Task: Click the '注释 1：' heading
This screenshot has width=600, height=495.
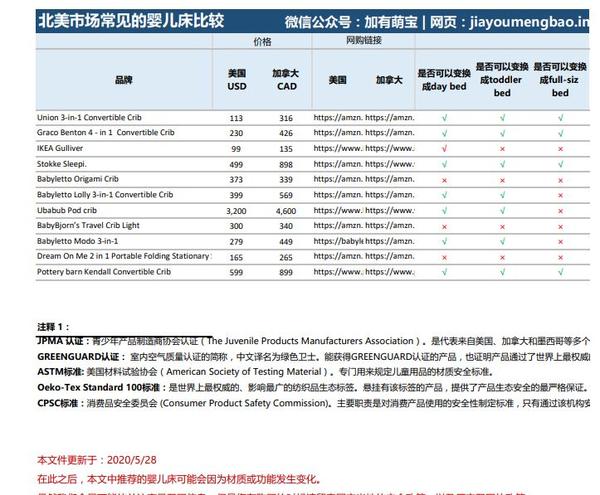Action: point(53,327)
